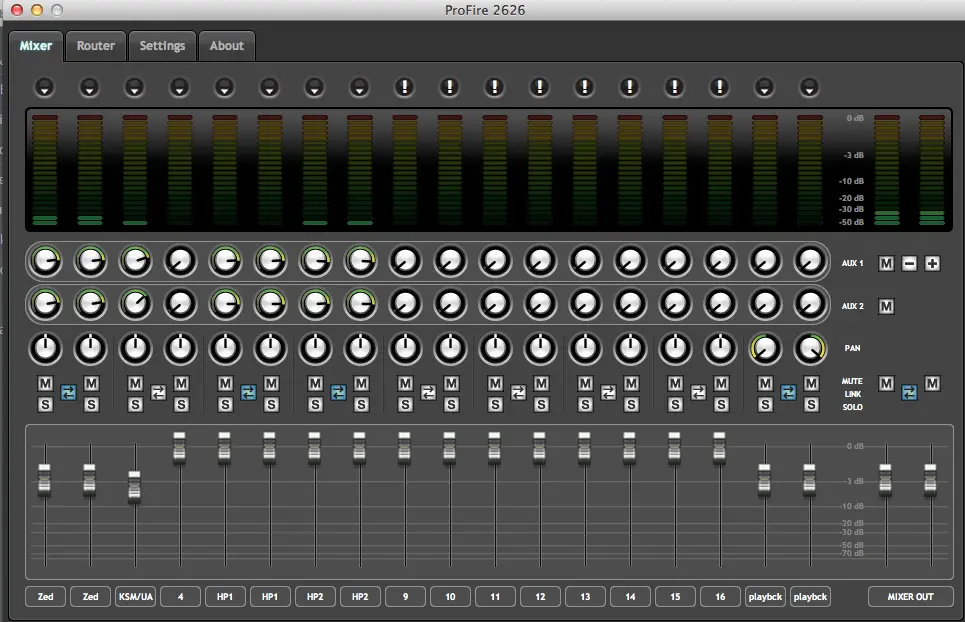Toggle stereo link for HP2 channels
The image size is (965, 622).
pos(338,392)
